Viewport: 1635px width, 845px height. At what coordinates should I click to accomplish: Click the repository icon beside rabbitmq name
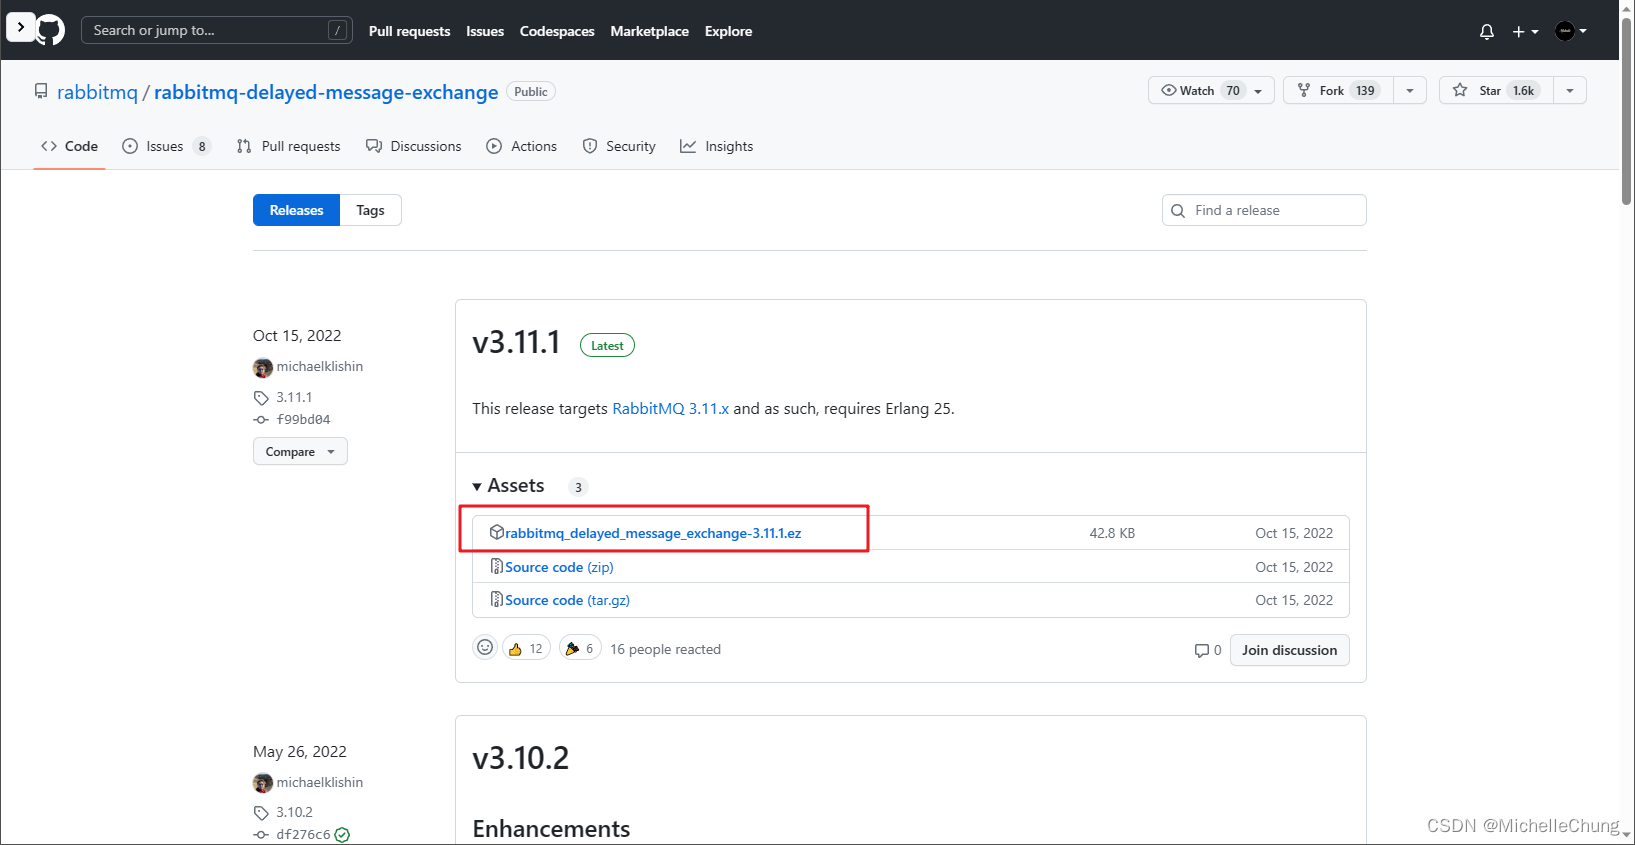pos(41,91)
